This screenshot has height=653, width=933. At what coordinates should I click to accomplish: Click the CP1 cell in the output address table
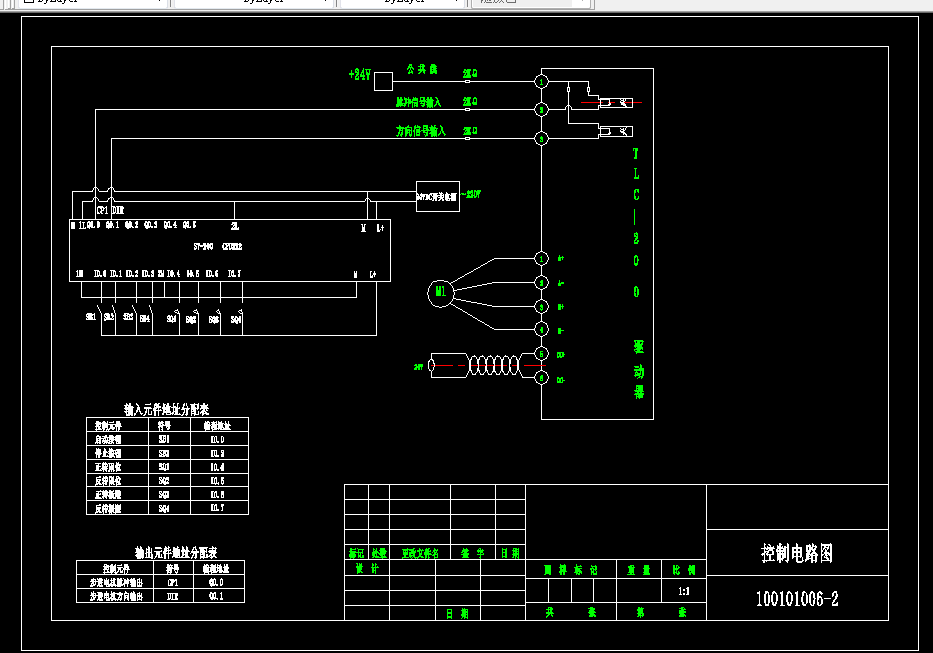(x=173, y=583)
